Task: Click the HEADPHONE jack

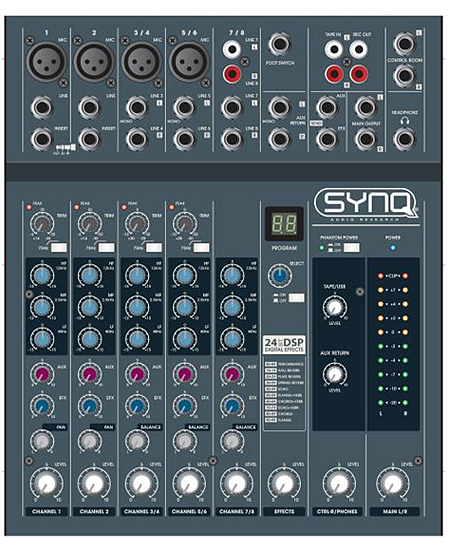Action: click(404, 139)
